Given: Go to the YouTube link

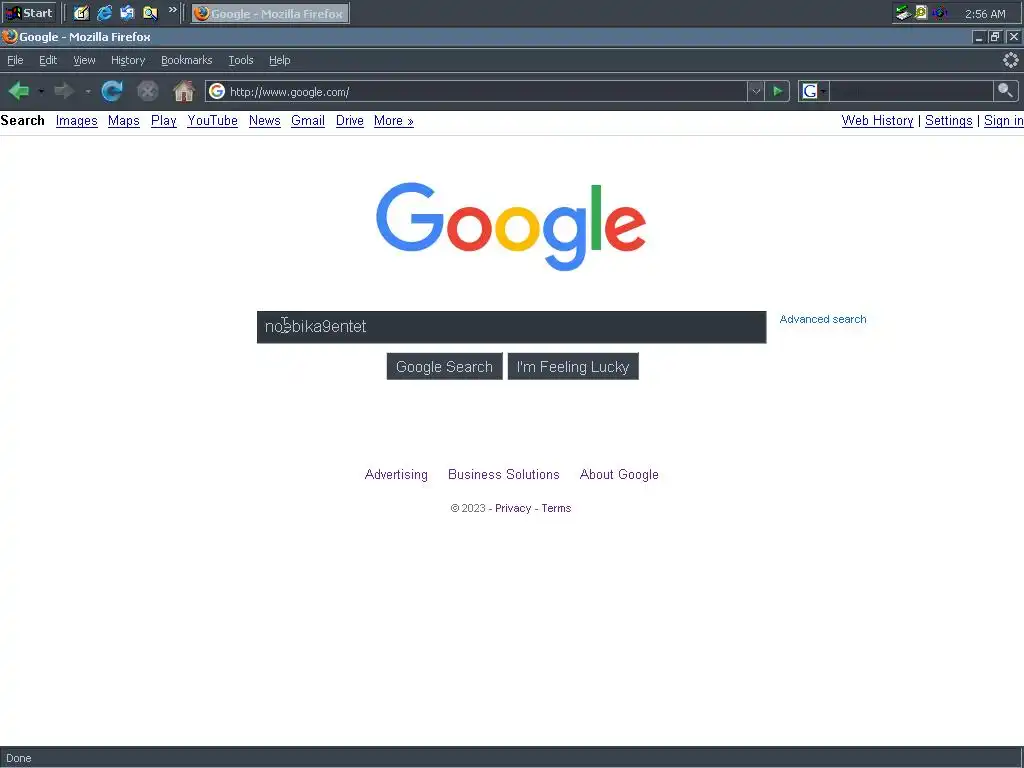Looking at the screenshot, I should 212,121.
